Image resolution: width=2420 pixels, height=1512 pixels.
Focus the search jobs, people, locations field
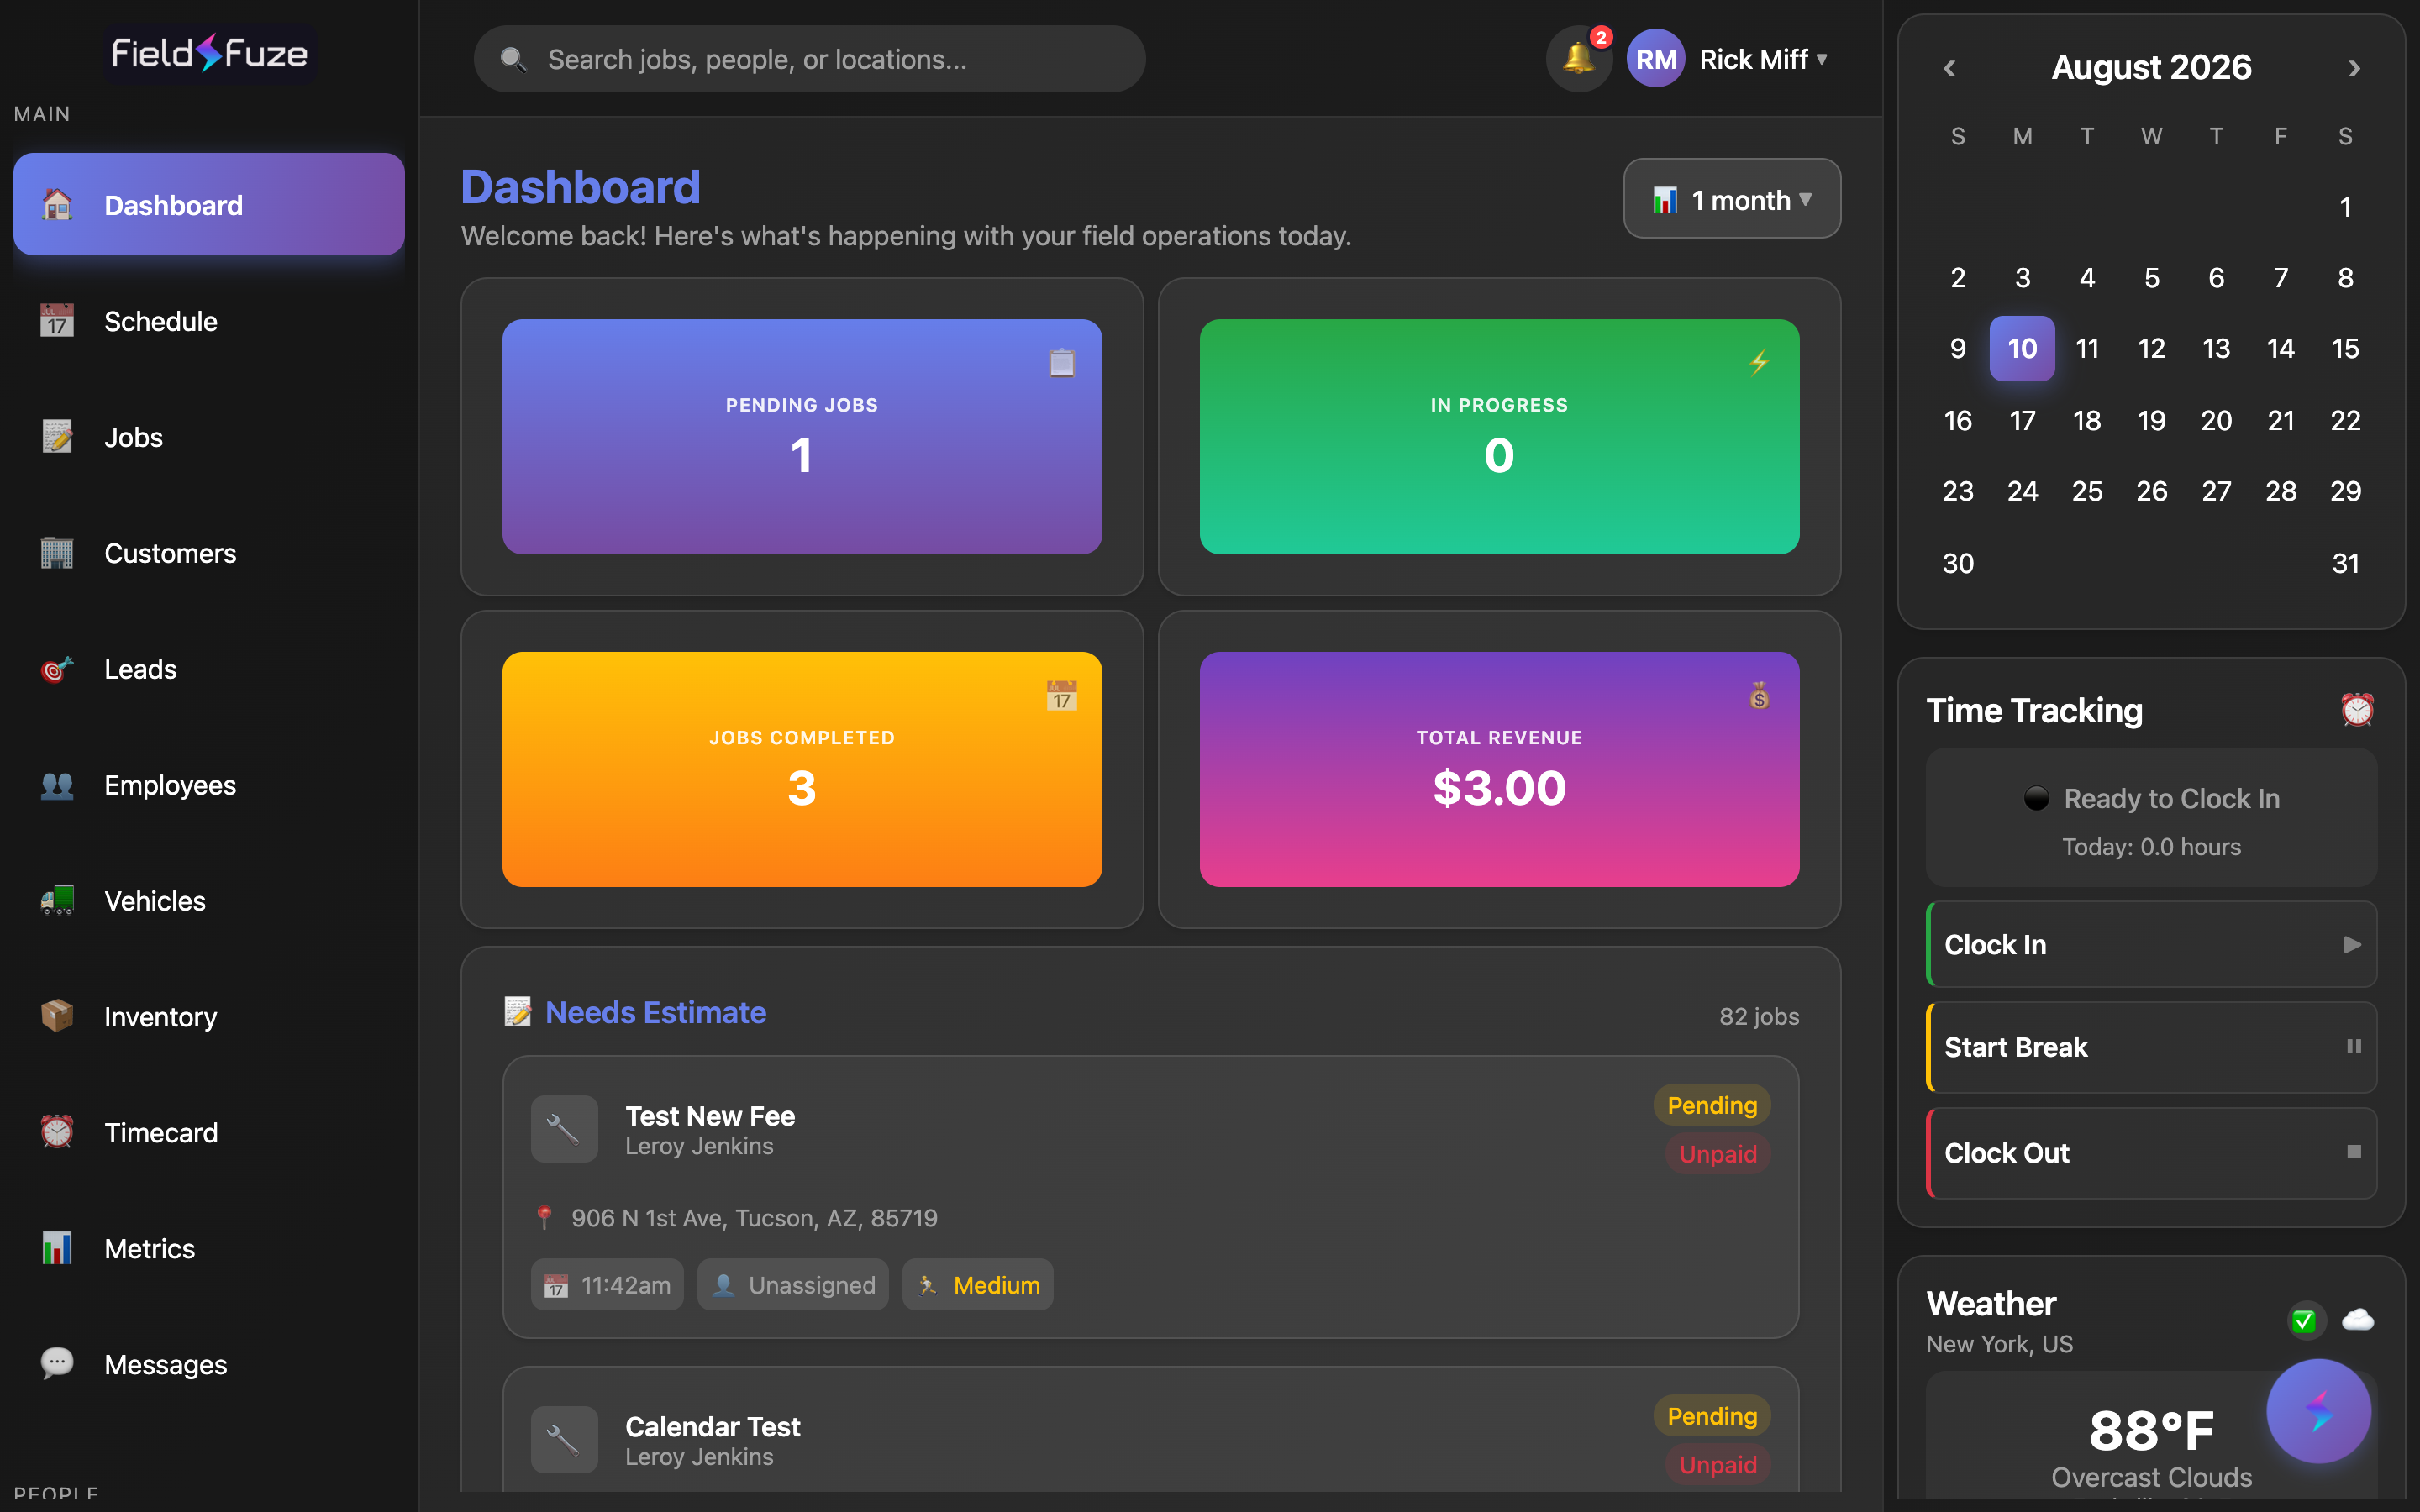click(x=809, y=59)
